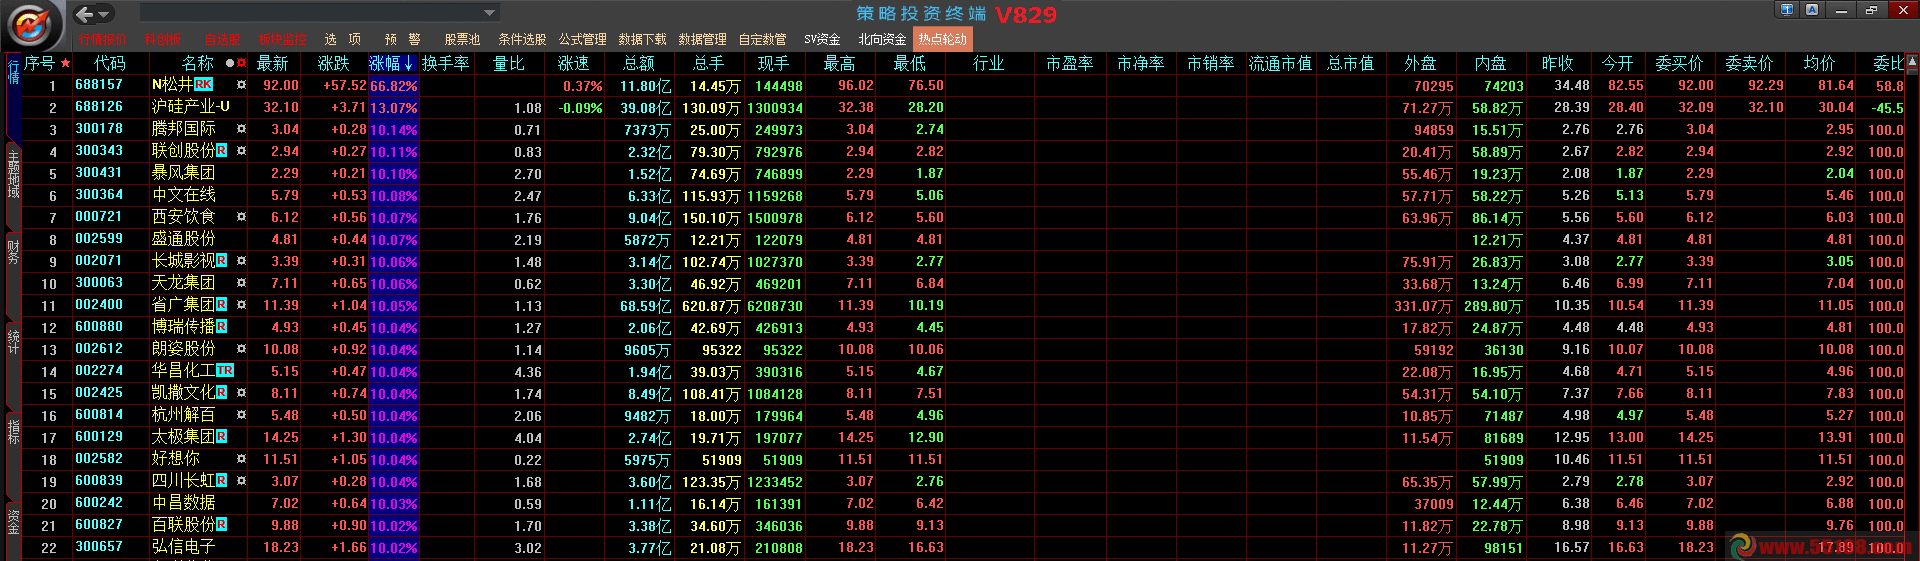Open the 选项 menu
The image size is (1920, 561).
coord(342,39)
